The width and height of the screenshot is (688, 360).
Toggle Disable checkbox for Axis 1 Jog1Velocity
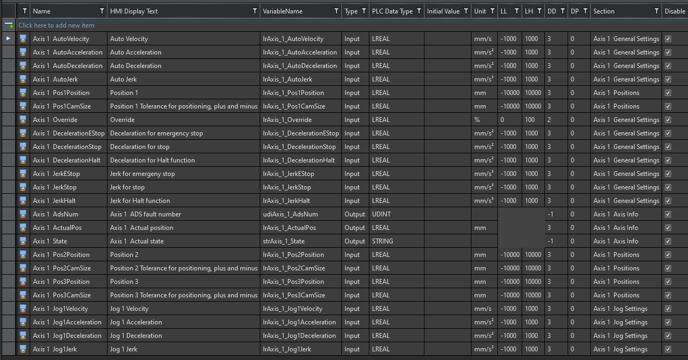click(668, 309)
